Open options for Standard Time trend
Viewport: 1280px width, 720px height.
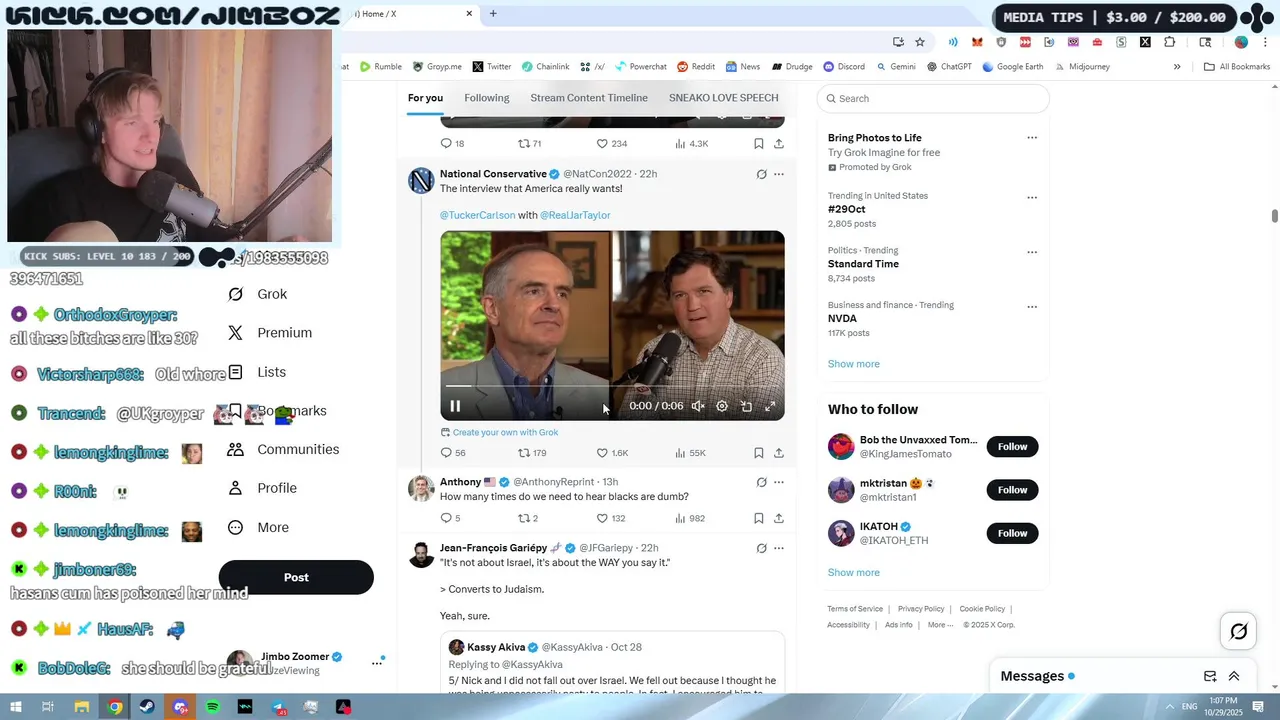[x=1032, y=252]
